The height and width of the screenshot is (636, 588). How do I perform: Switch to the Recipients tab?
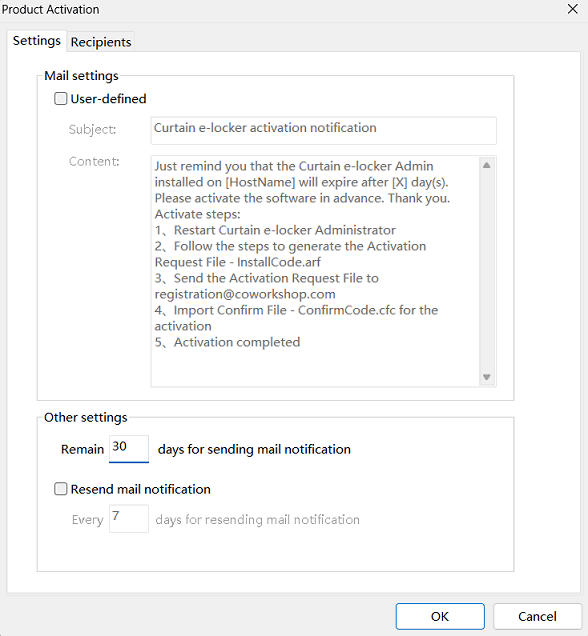[101, 42]
